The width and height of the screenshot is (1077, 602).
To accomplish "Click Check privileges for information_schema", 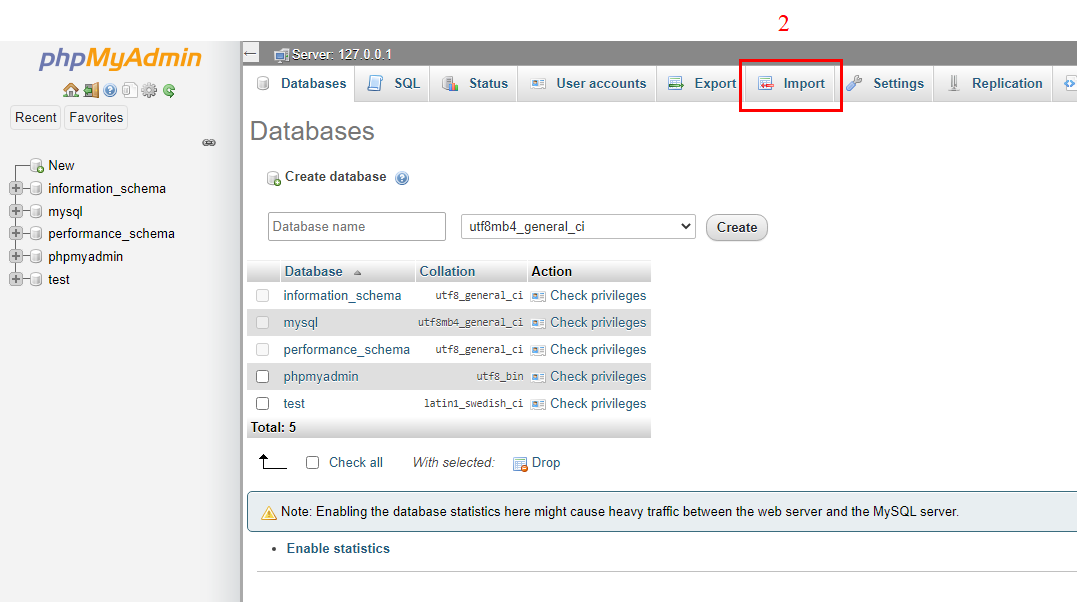I will 598,296.
